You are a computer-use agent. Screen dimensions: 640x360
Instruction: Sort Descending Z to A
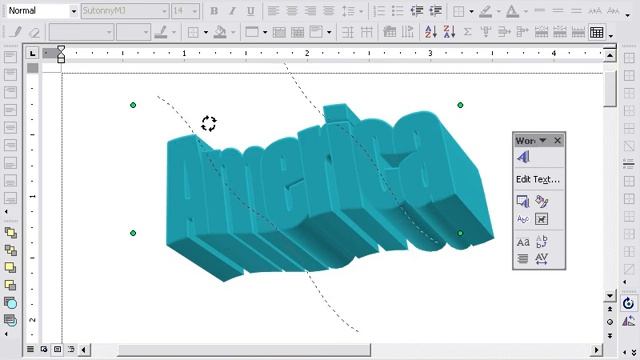pyautogui.click(x=449, y=32)
